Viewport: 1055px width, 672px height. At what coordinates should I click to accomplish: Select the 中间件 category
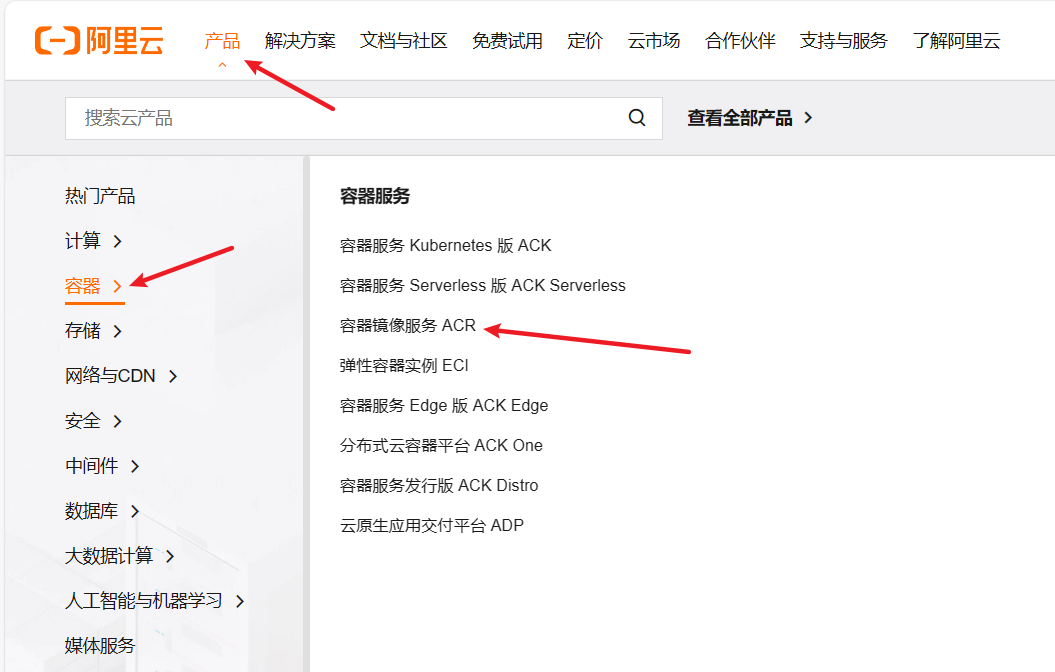[x=92, y=466]
